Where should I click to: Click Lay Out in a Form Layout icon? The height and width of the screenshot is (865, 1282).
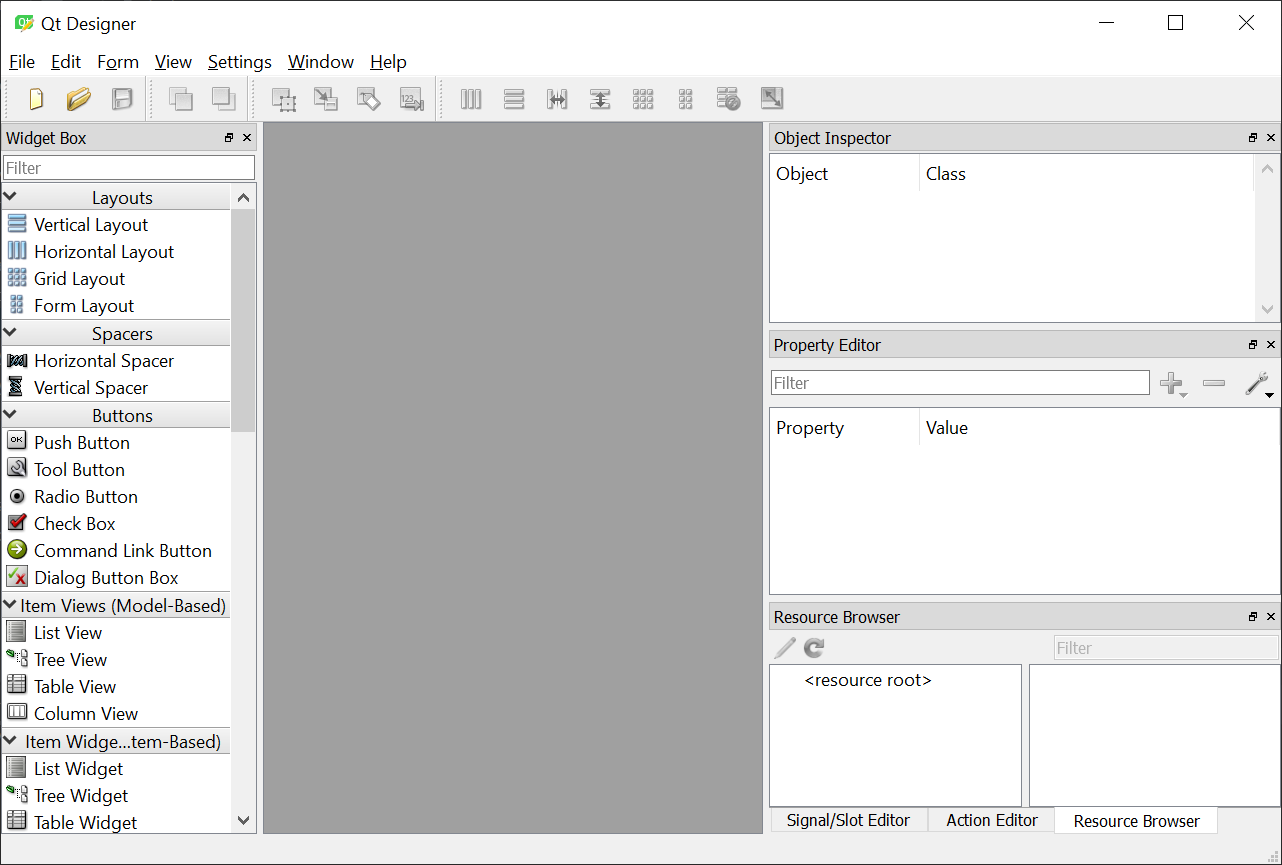tap(686, 99)
